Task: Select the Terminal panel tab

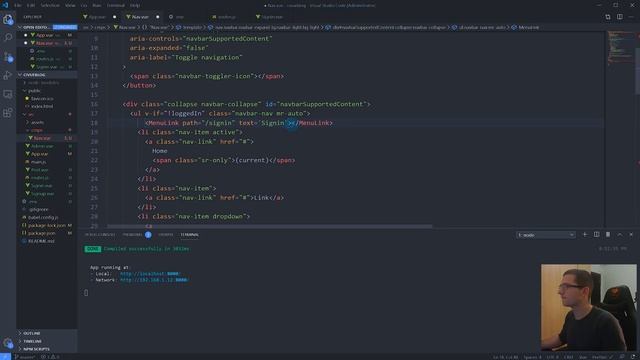Action: click(x=189, y=235)
